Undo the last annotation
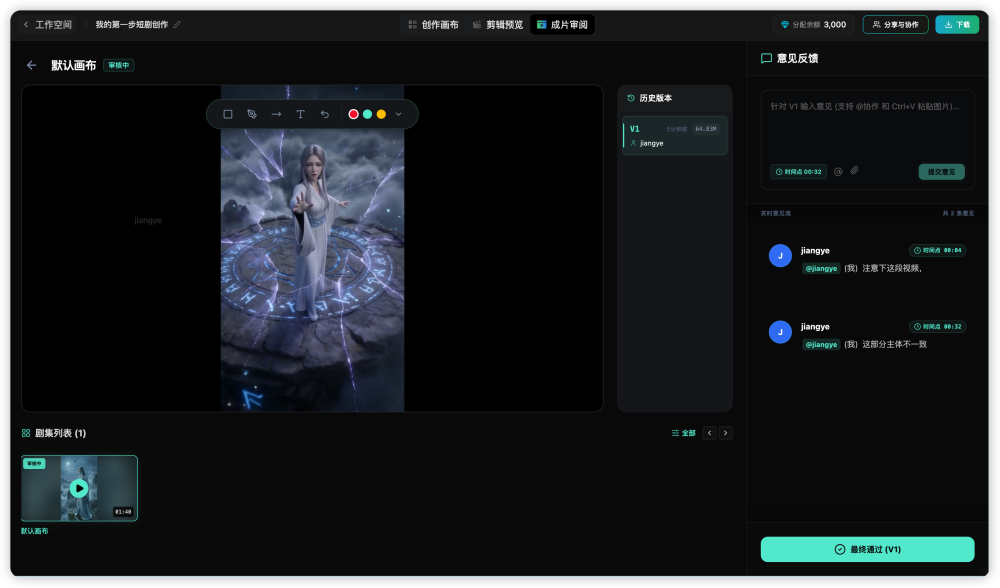 [x=325, y=114]
